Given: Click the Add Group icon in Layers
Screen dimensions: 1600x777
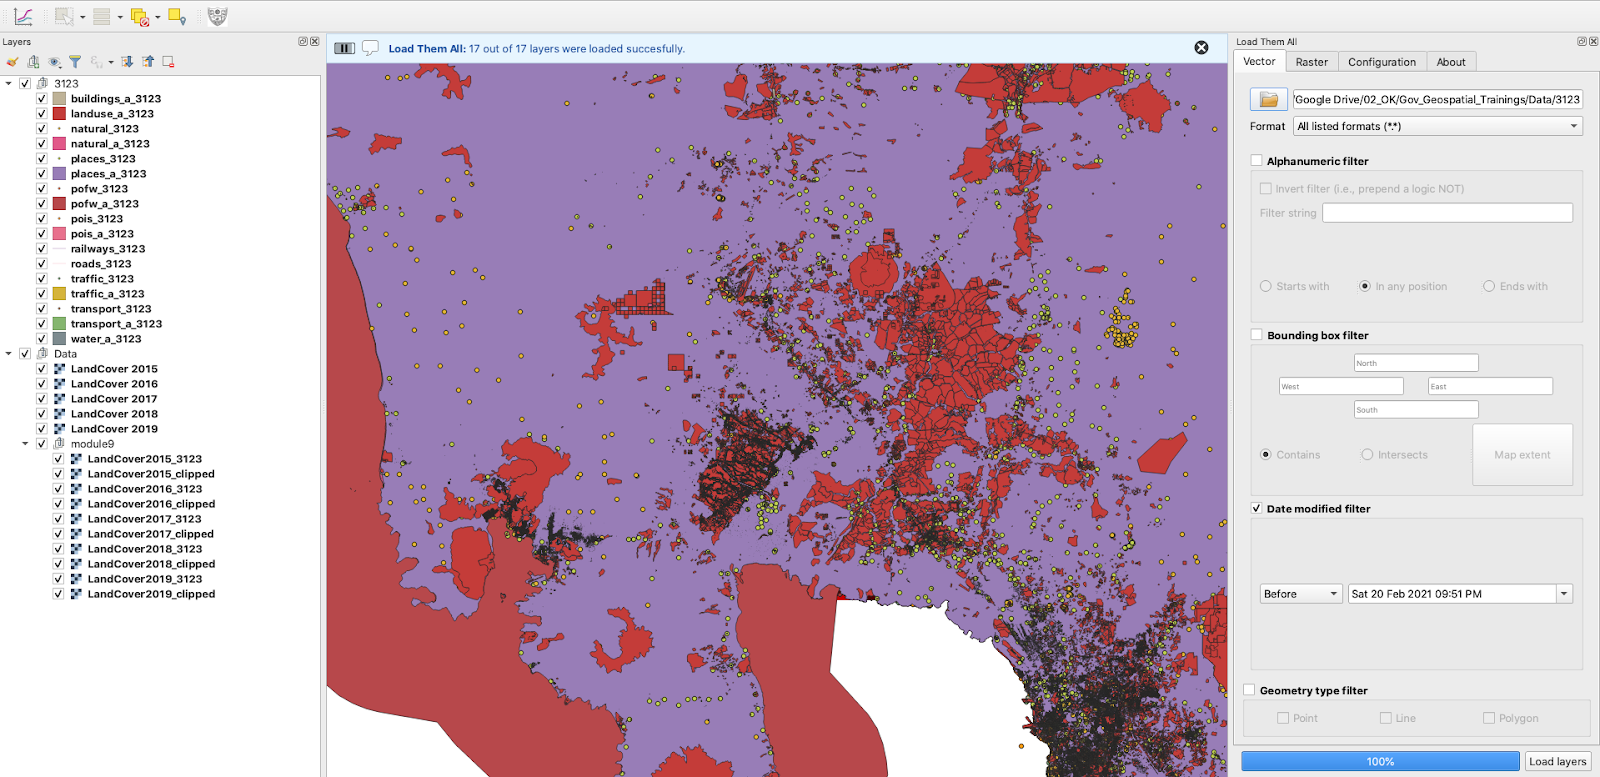Looking at the screenshot, I should point(33,62).
